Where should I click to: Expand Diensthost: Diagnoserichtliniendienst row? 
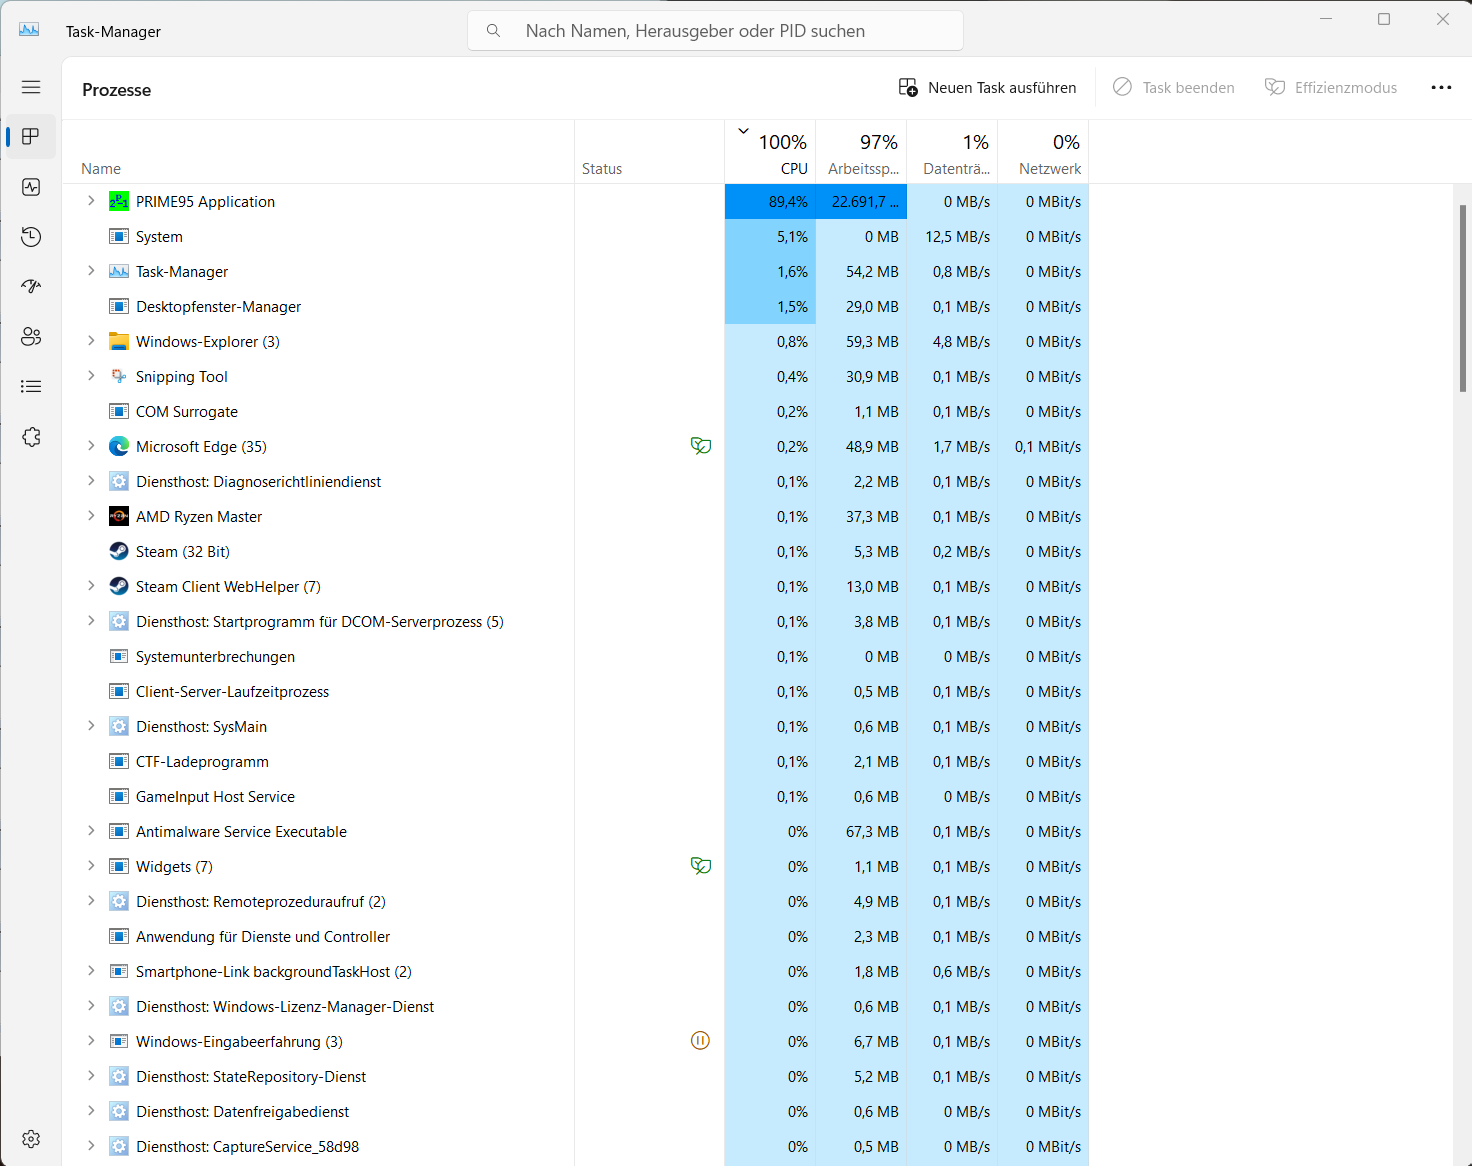coord(91,481)
